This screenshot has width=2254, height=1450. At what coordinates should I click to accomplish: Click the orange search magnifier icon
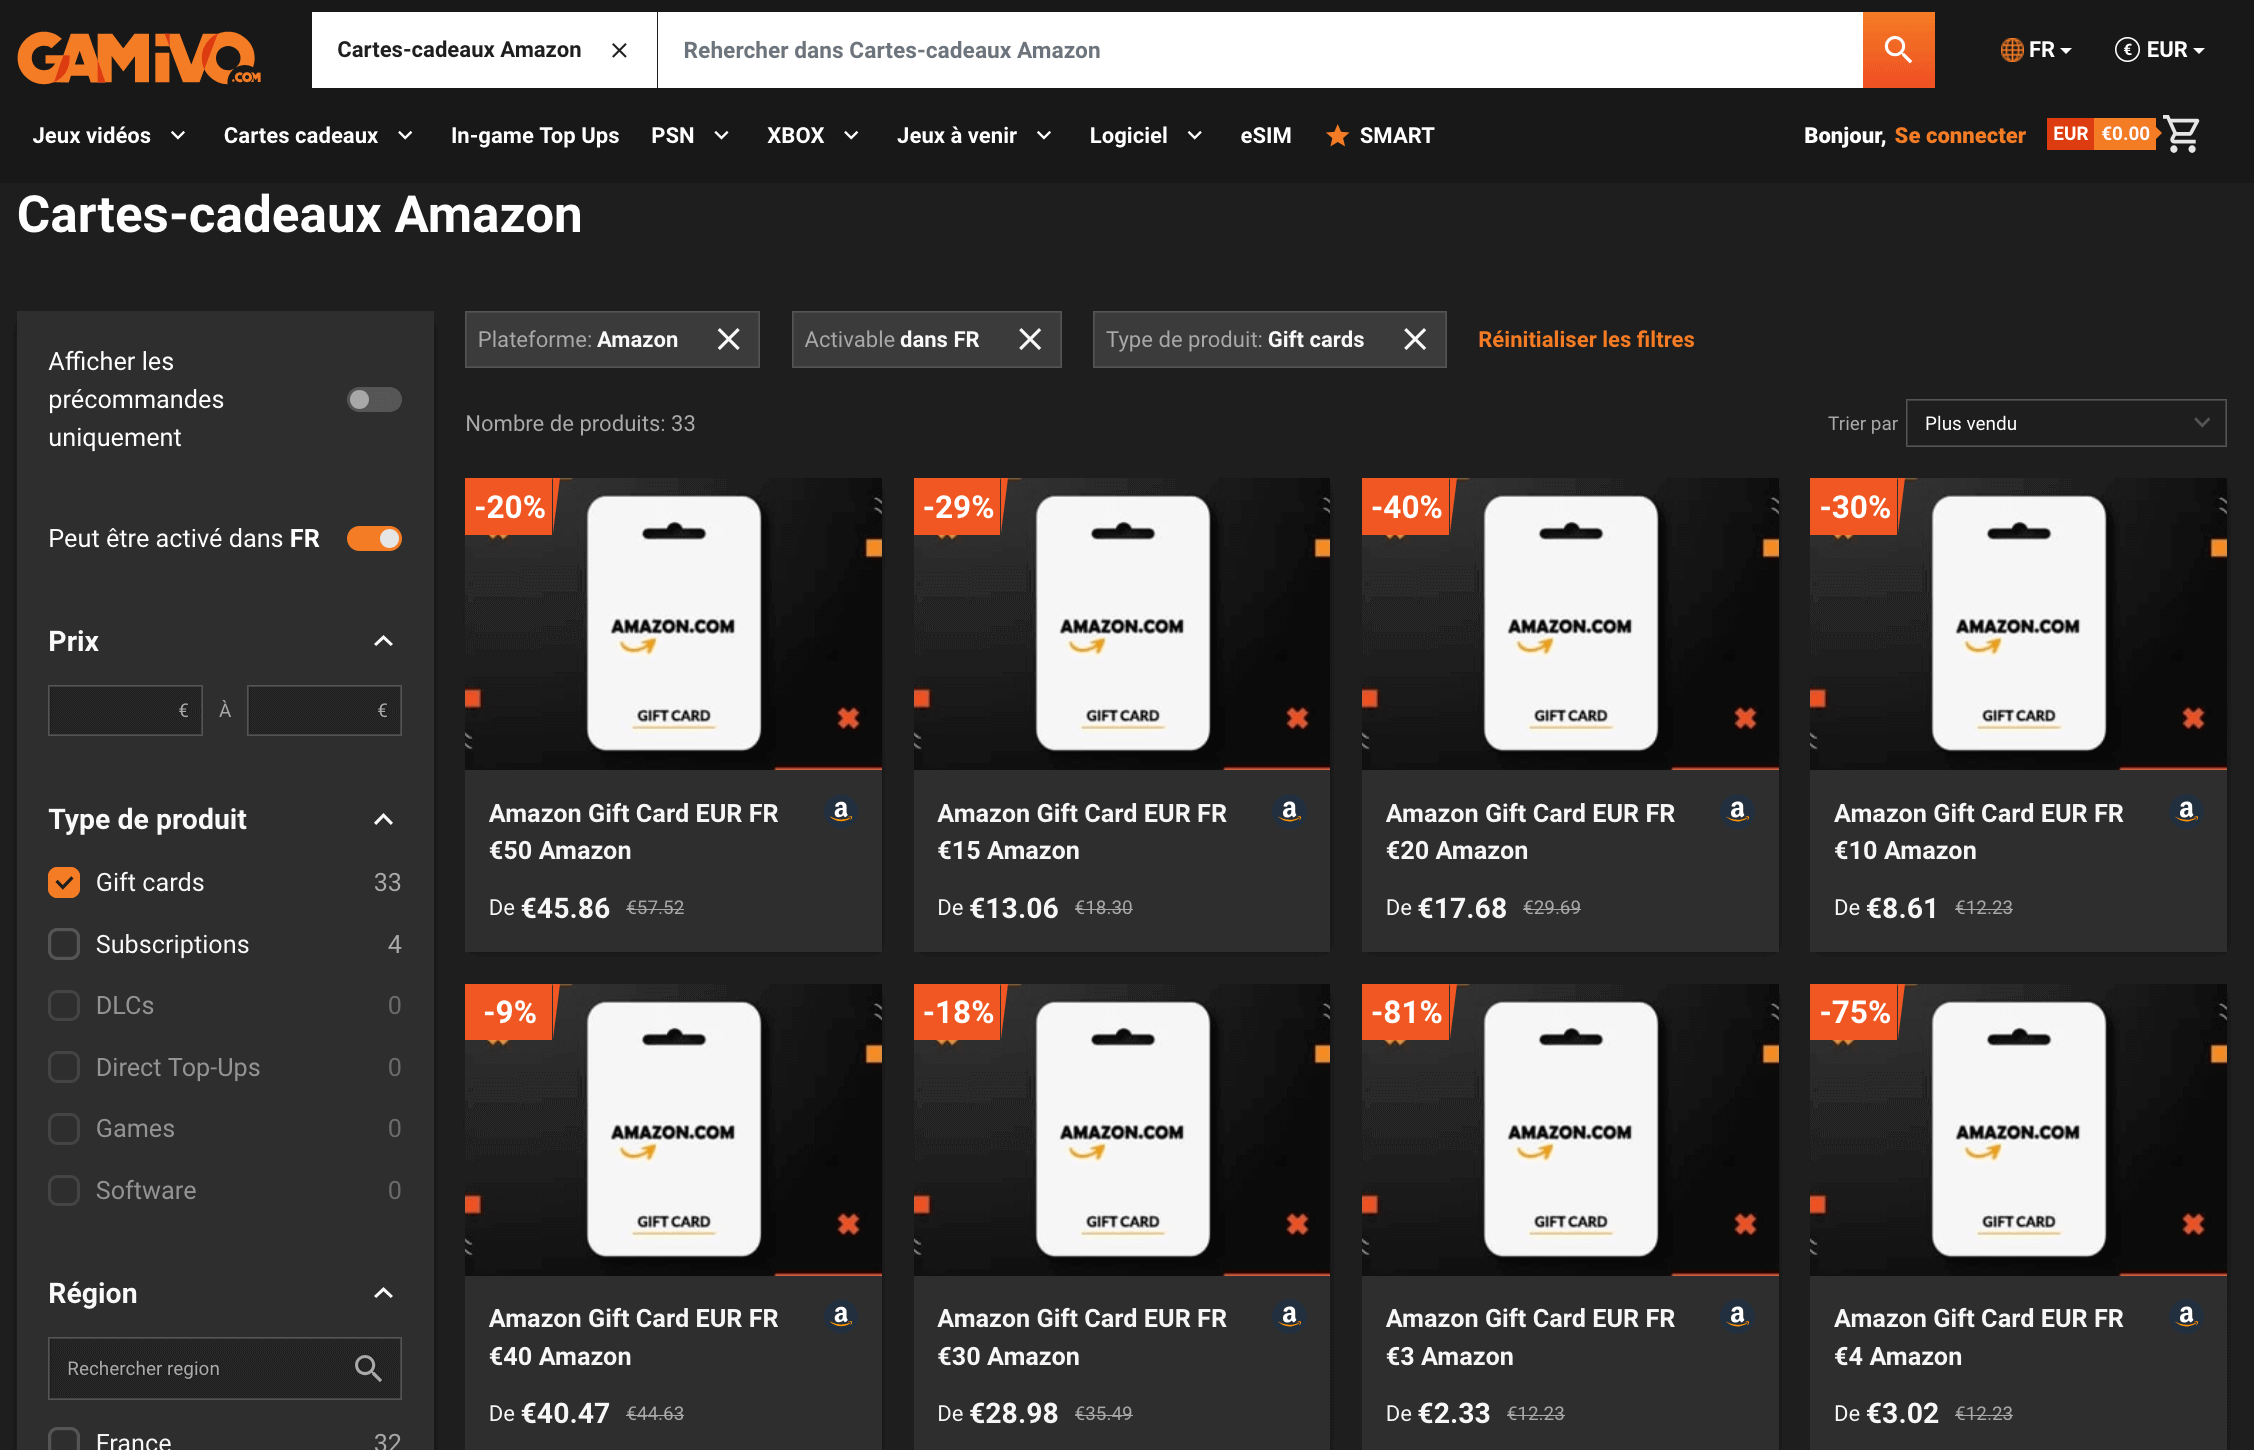[1897, 50]
